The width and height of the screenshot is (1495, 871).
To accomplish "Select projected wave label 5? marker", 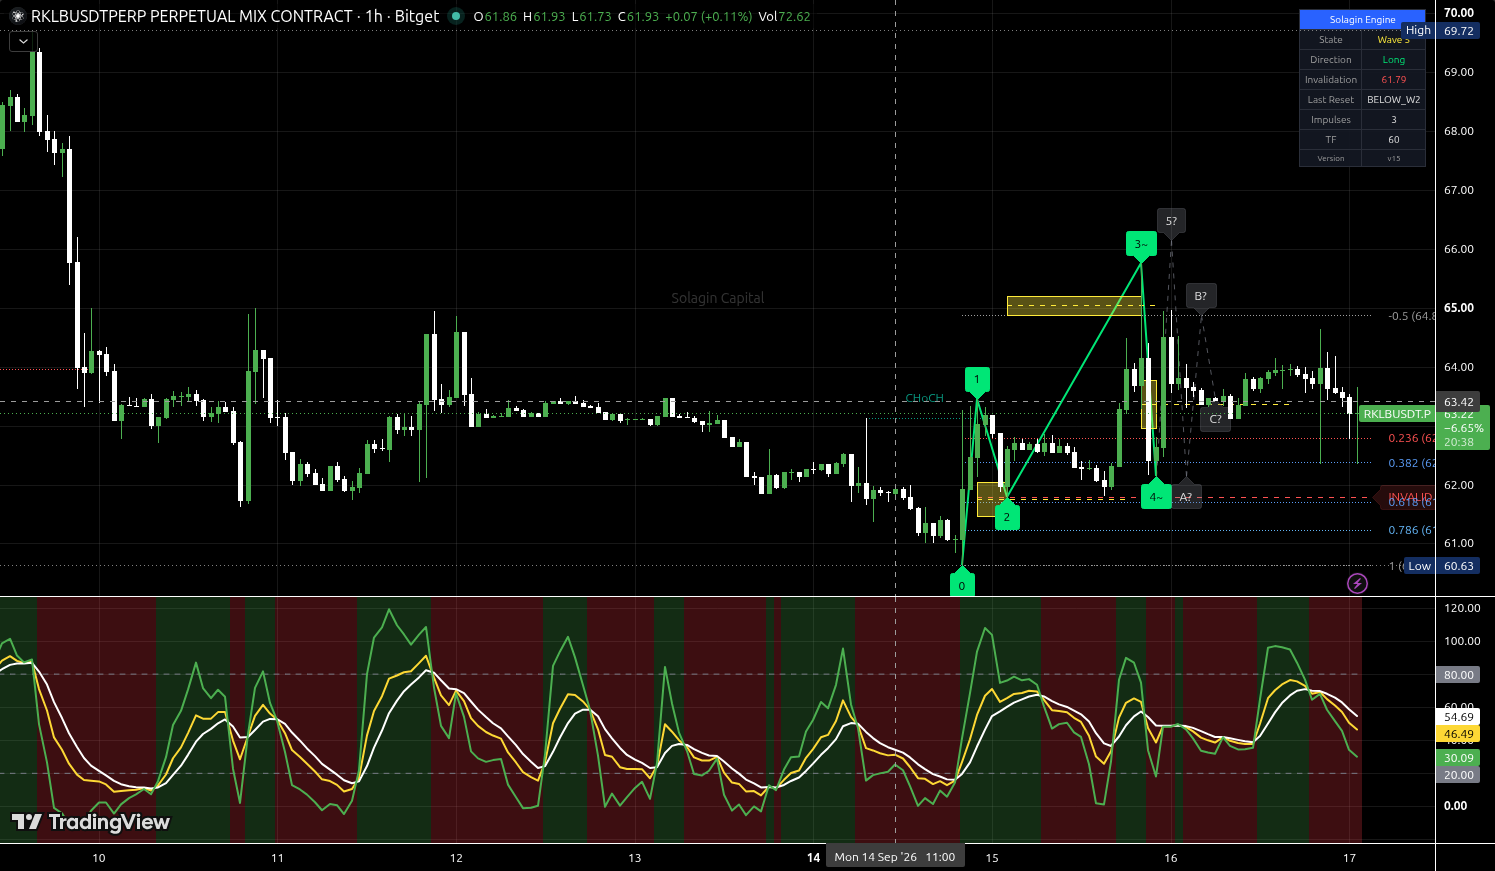I will pyautogui.click(x=1171, y=221).
